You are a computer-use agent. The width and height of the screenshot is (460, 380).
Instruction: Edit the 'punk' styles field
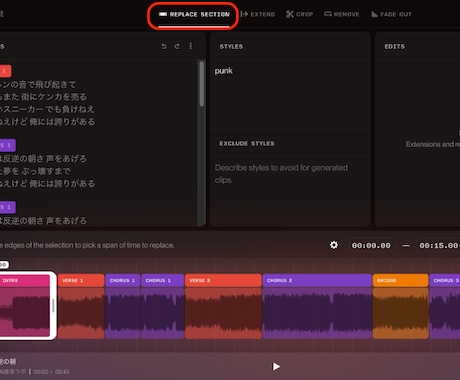(290, 95)
